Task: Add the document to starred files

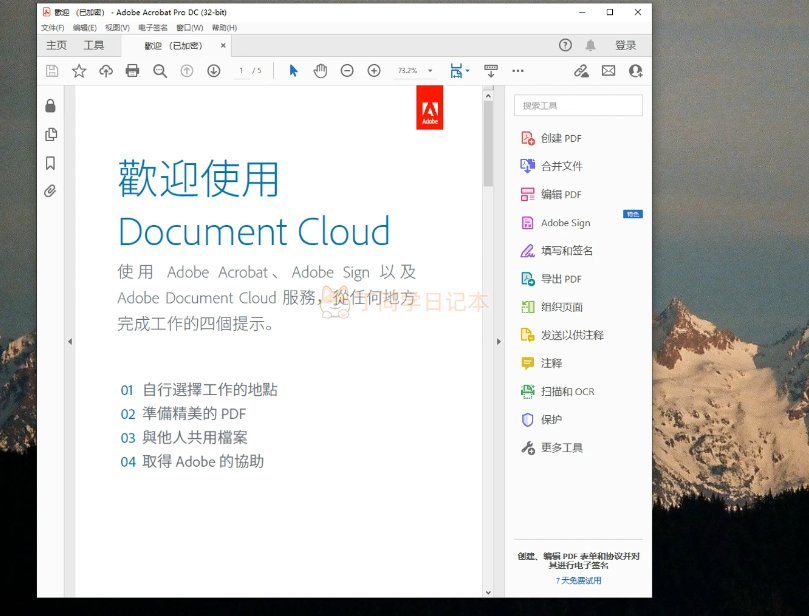Action: 79,71
